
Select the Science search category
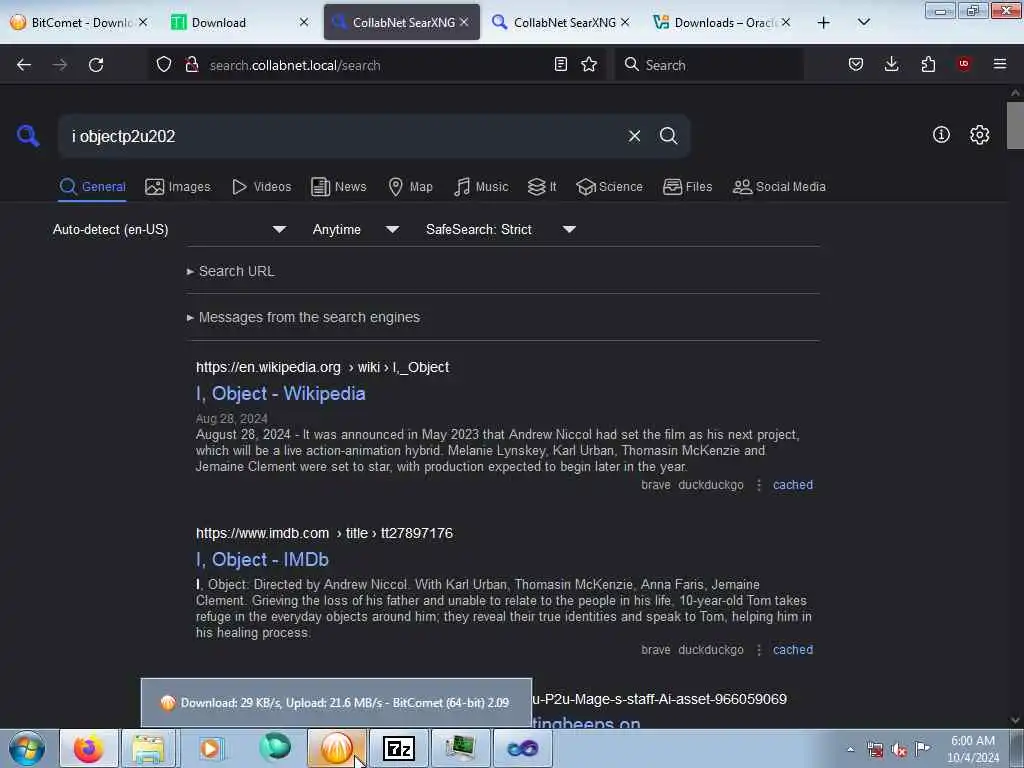tap(609, 187)
